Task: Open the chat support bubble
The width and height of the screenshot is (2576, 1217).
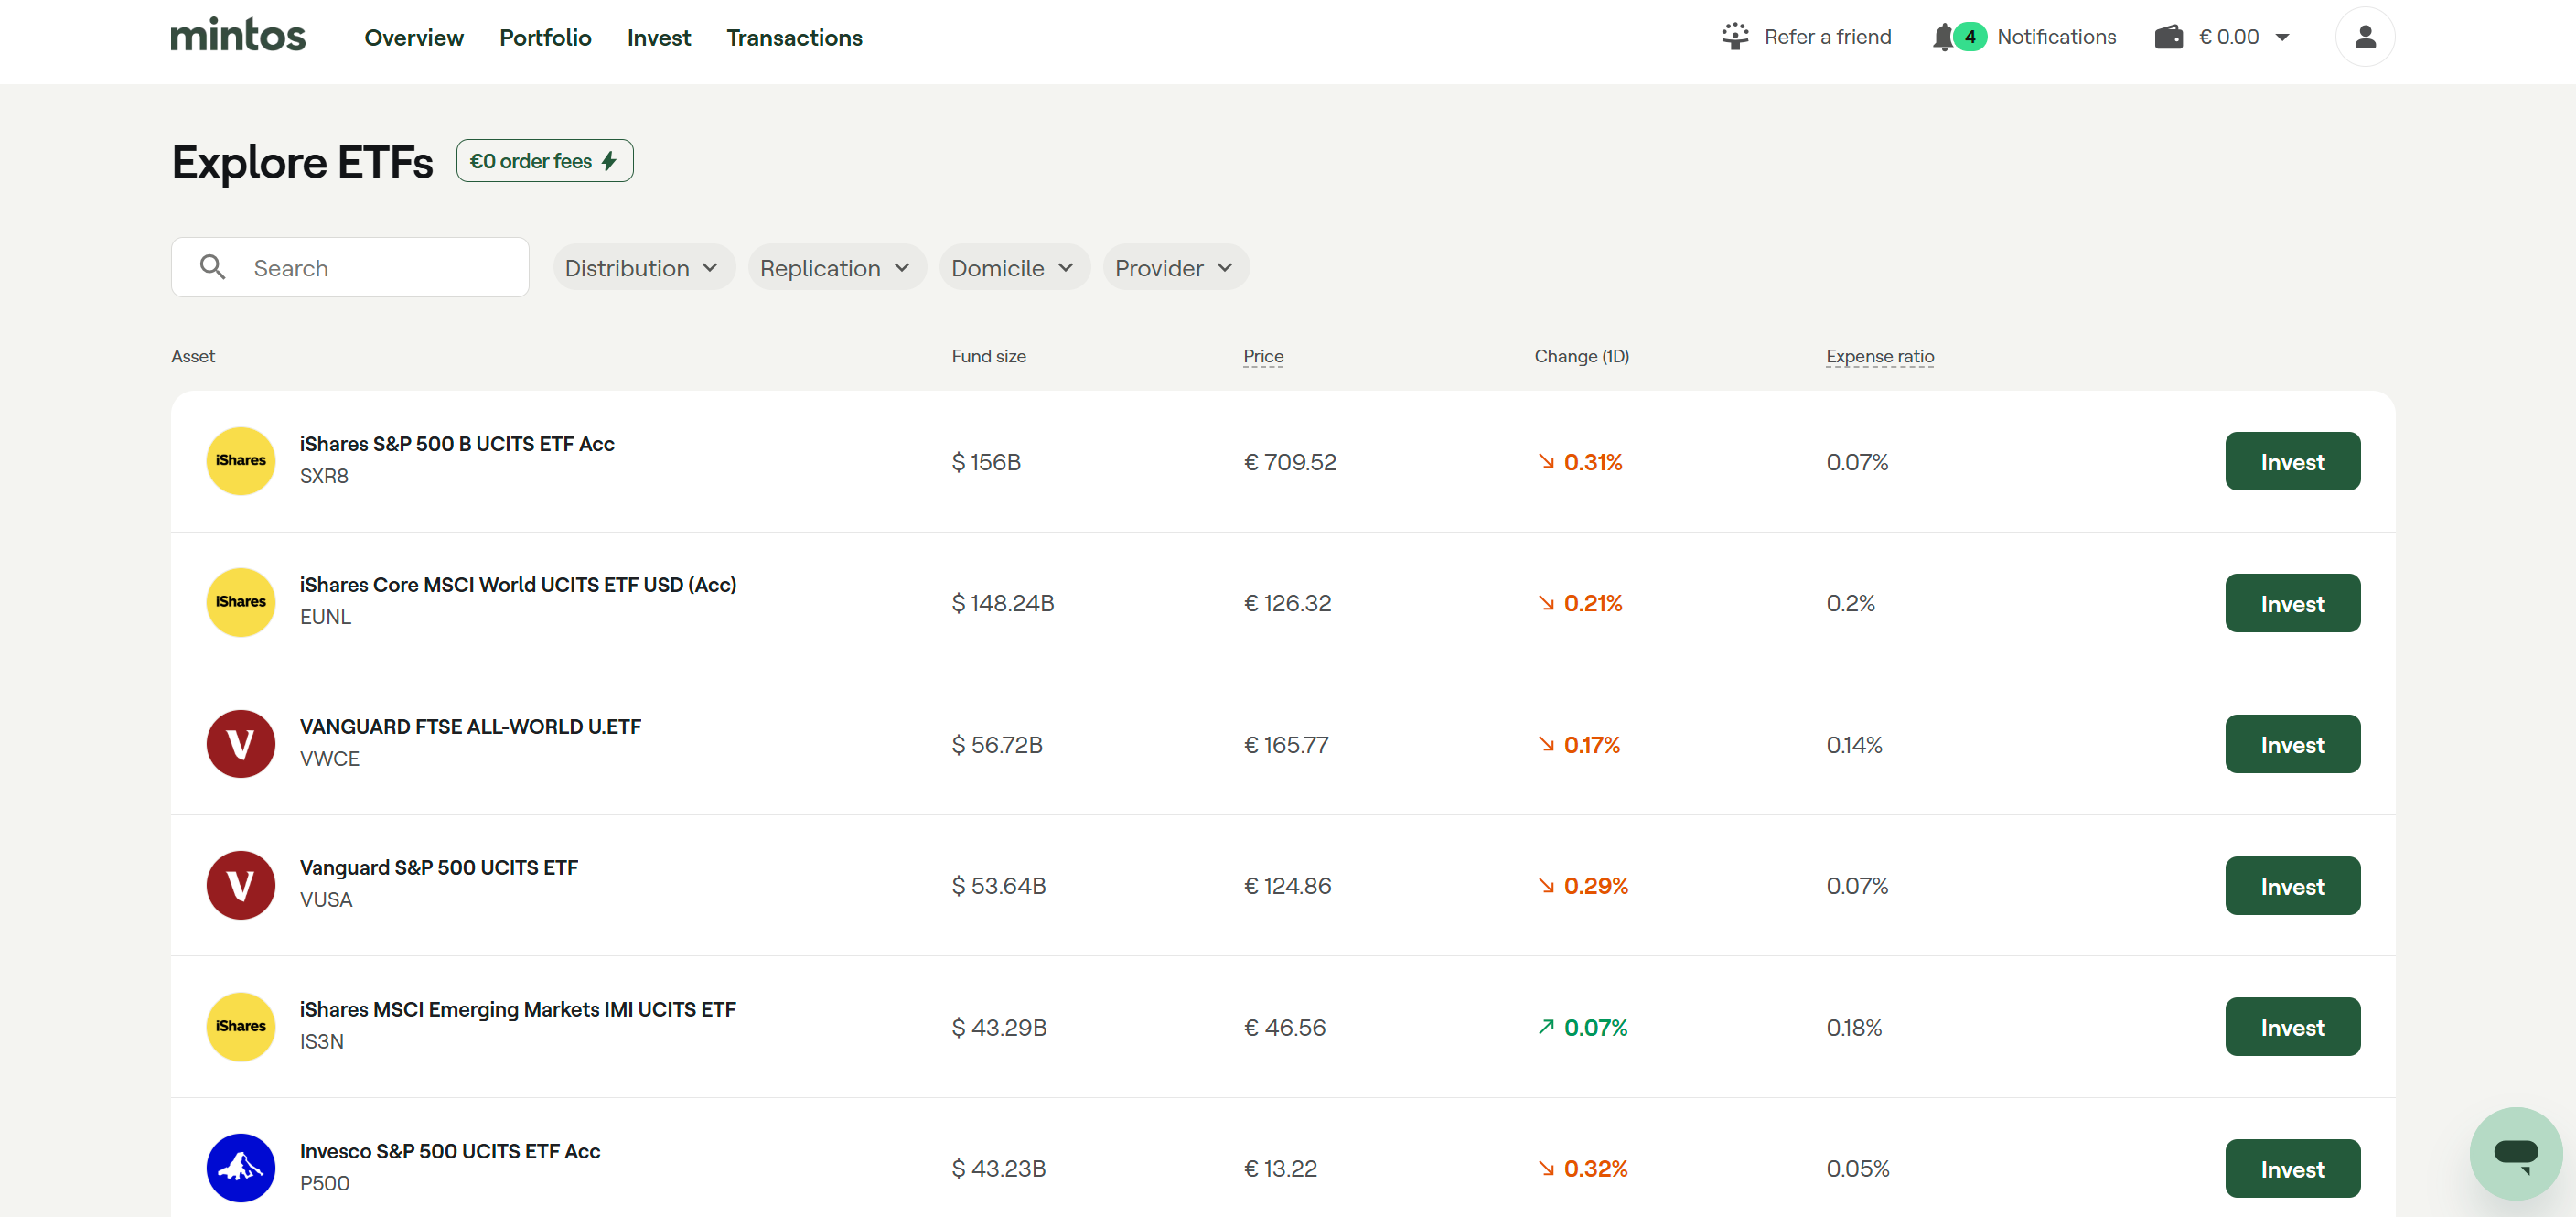Action: [2515, 1153]
